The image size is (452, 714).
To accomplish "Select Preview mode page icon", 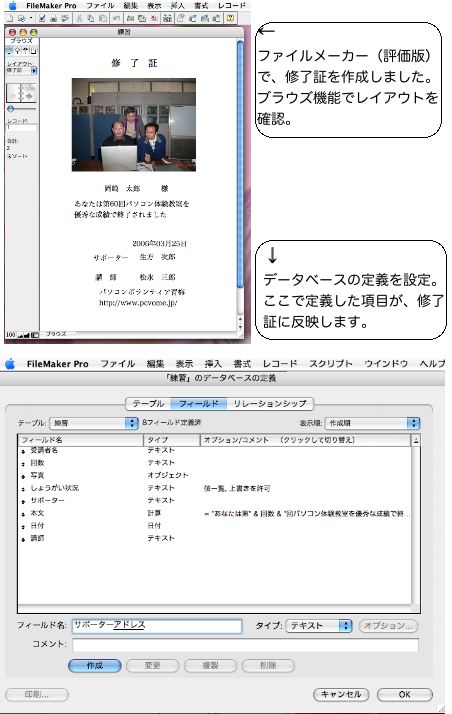I will (x=33, y=51).
